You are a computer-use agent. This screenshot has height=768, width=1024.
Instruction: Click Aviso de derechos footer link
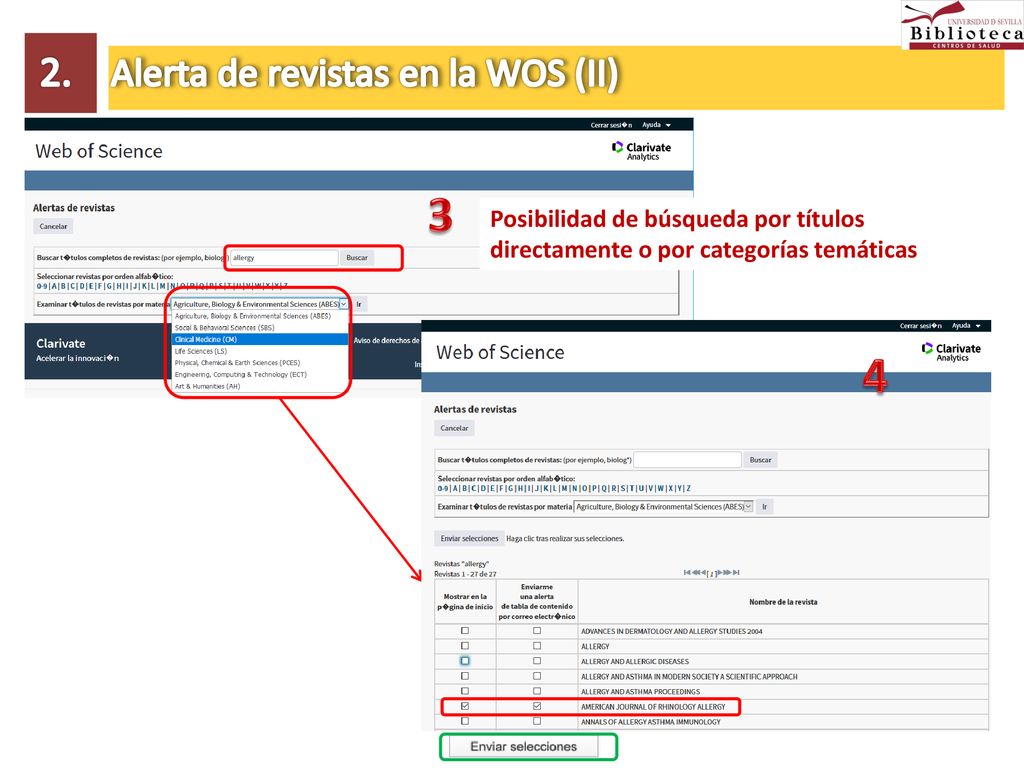(x=387, y=340)
